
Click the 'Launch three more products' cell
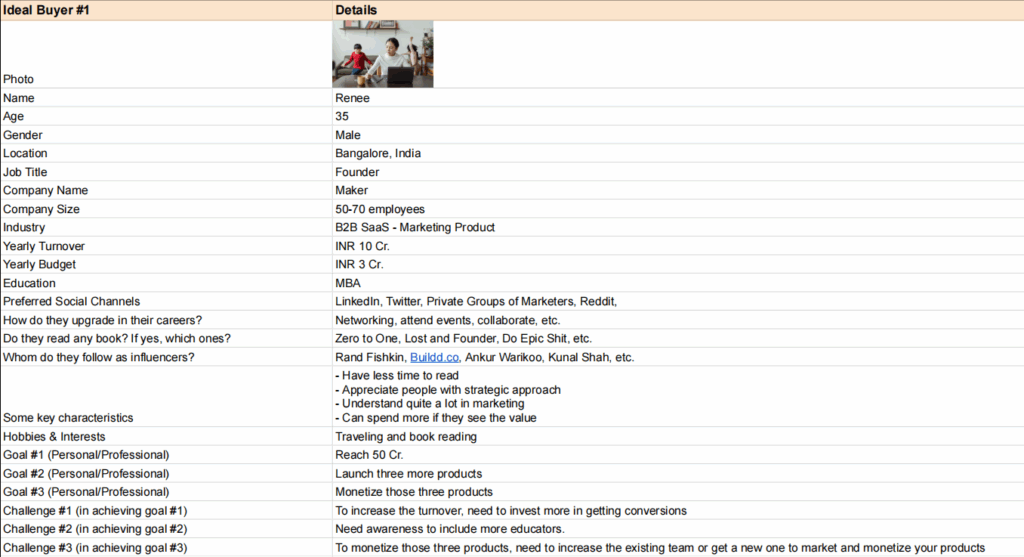(408, 473)
